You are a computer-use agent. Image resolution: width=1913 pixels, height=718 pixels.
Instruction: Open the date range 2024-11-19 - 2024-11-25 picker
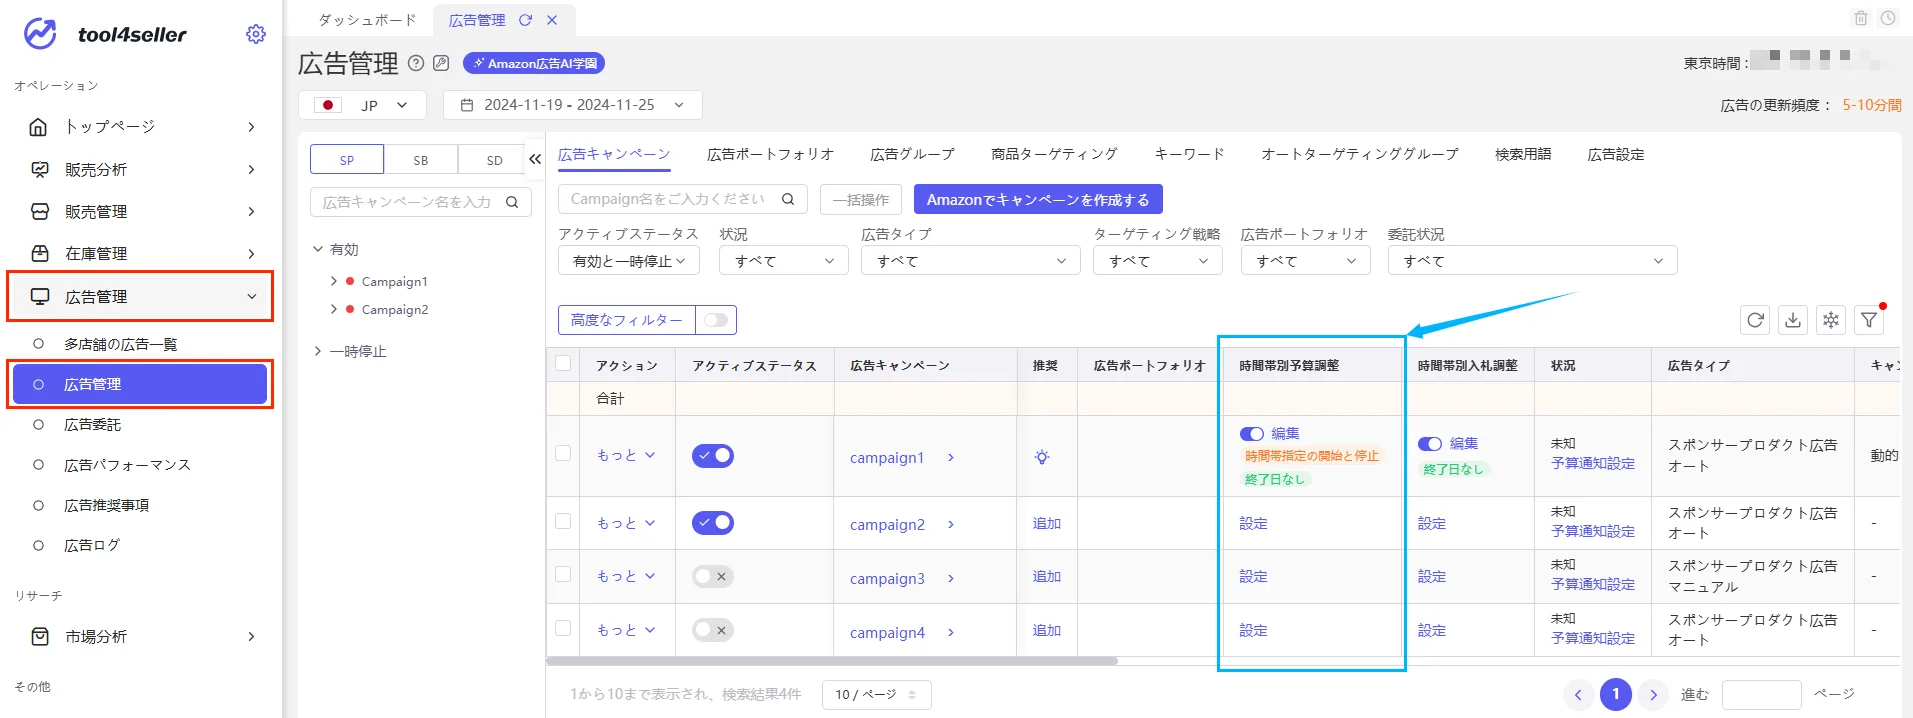point(573,105)
